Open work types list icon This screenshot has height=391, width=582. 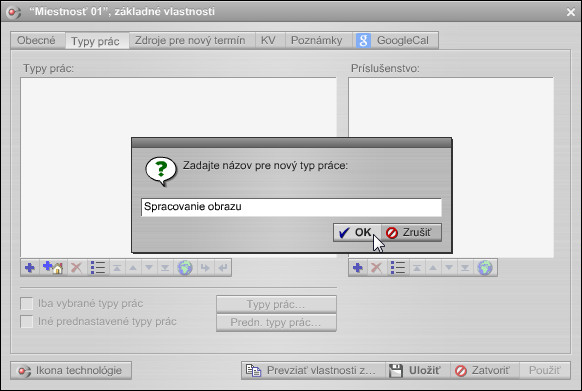tap(98, 267)
